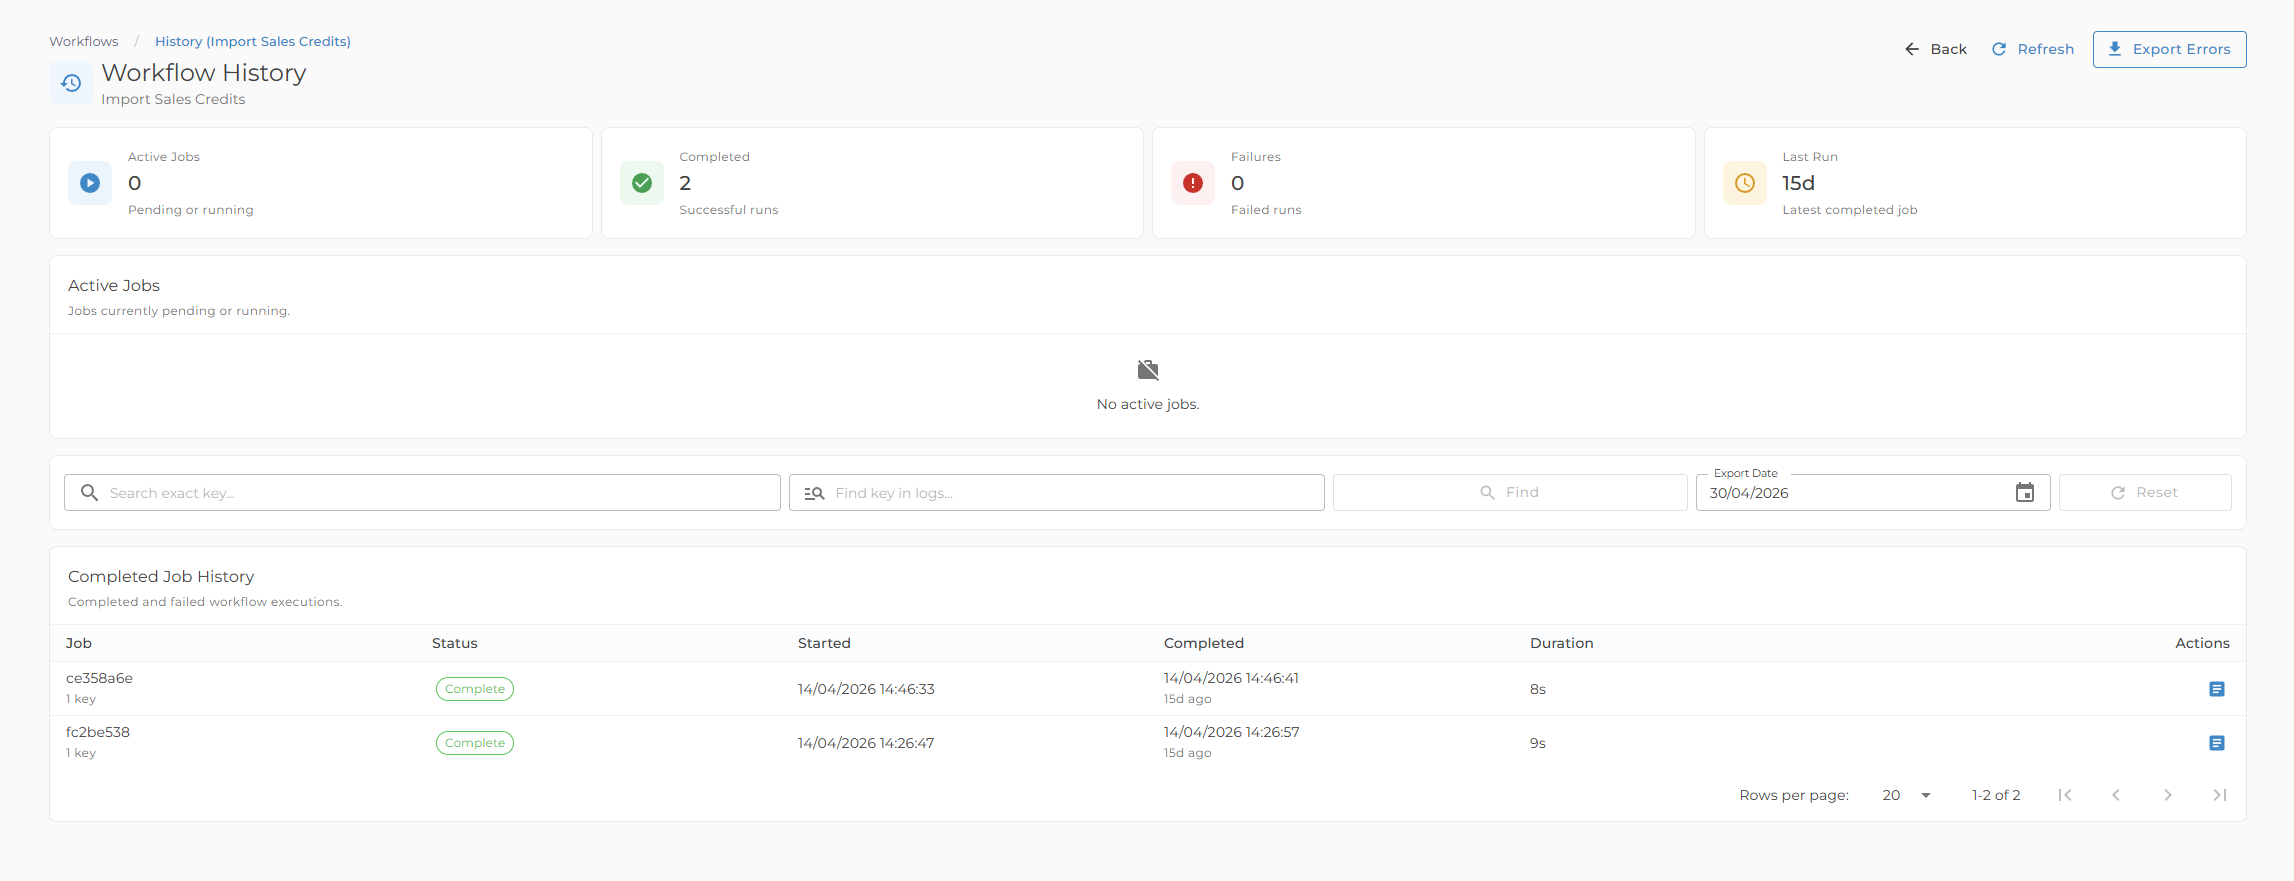Select job ID ce358a6e
This screenshot has height=881, width=2294.
(x=100, y=678)
